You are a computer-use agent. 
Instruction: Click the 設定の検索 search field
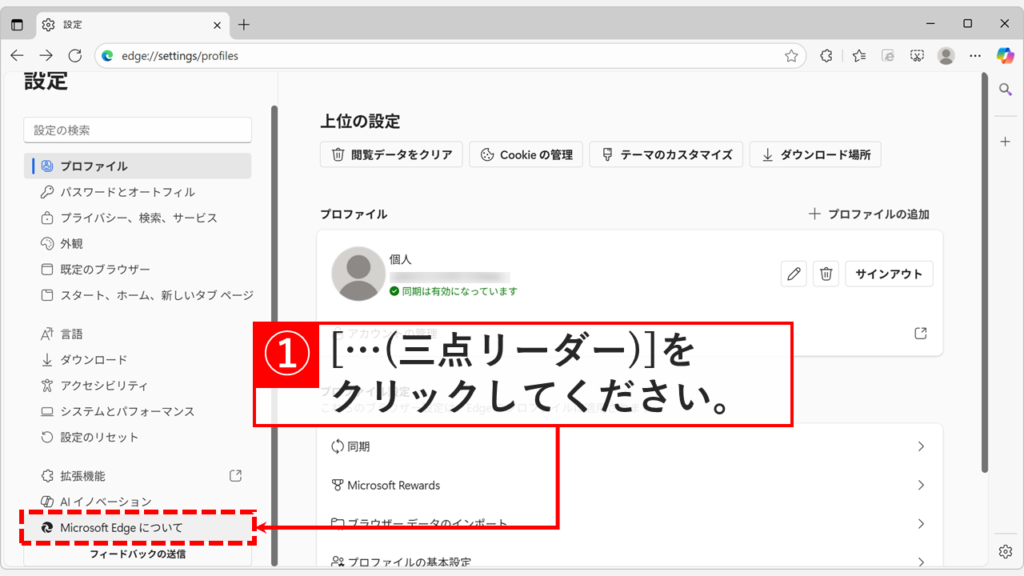137,130
